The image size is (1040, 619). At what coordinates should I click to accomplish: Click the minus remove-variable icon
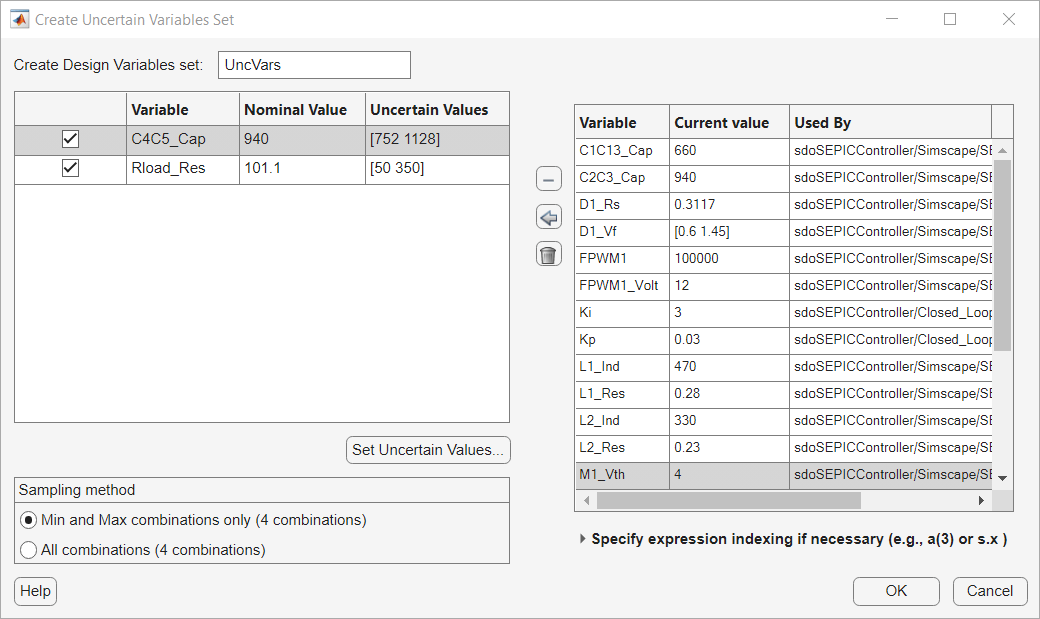click(549, 180)
